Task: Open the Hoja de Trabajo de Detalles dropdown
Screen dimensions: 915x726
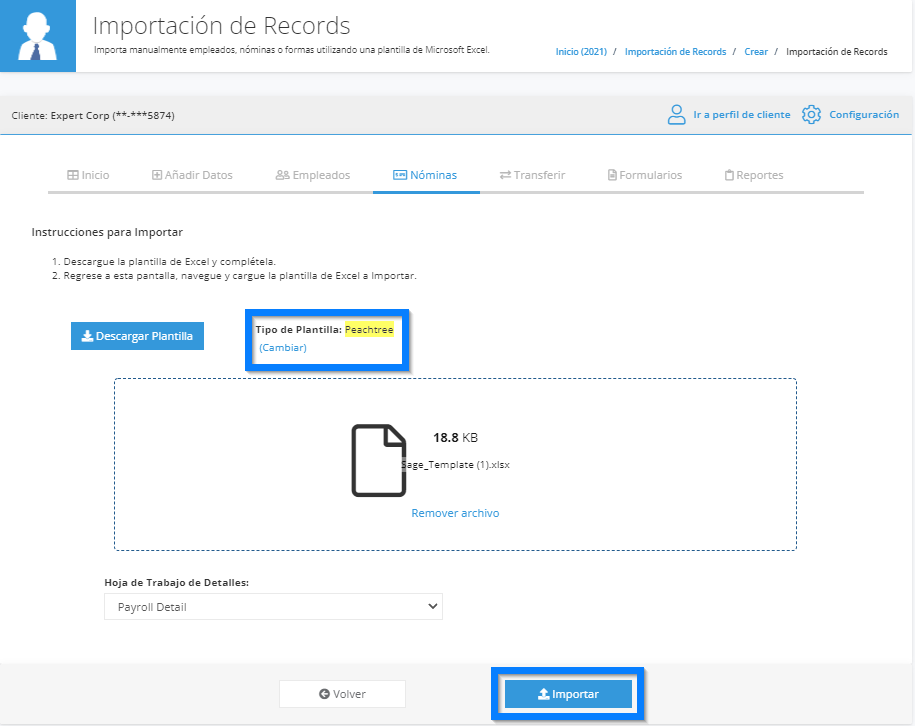Action: tap(273, 607)
